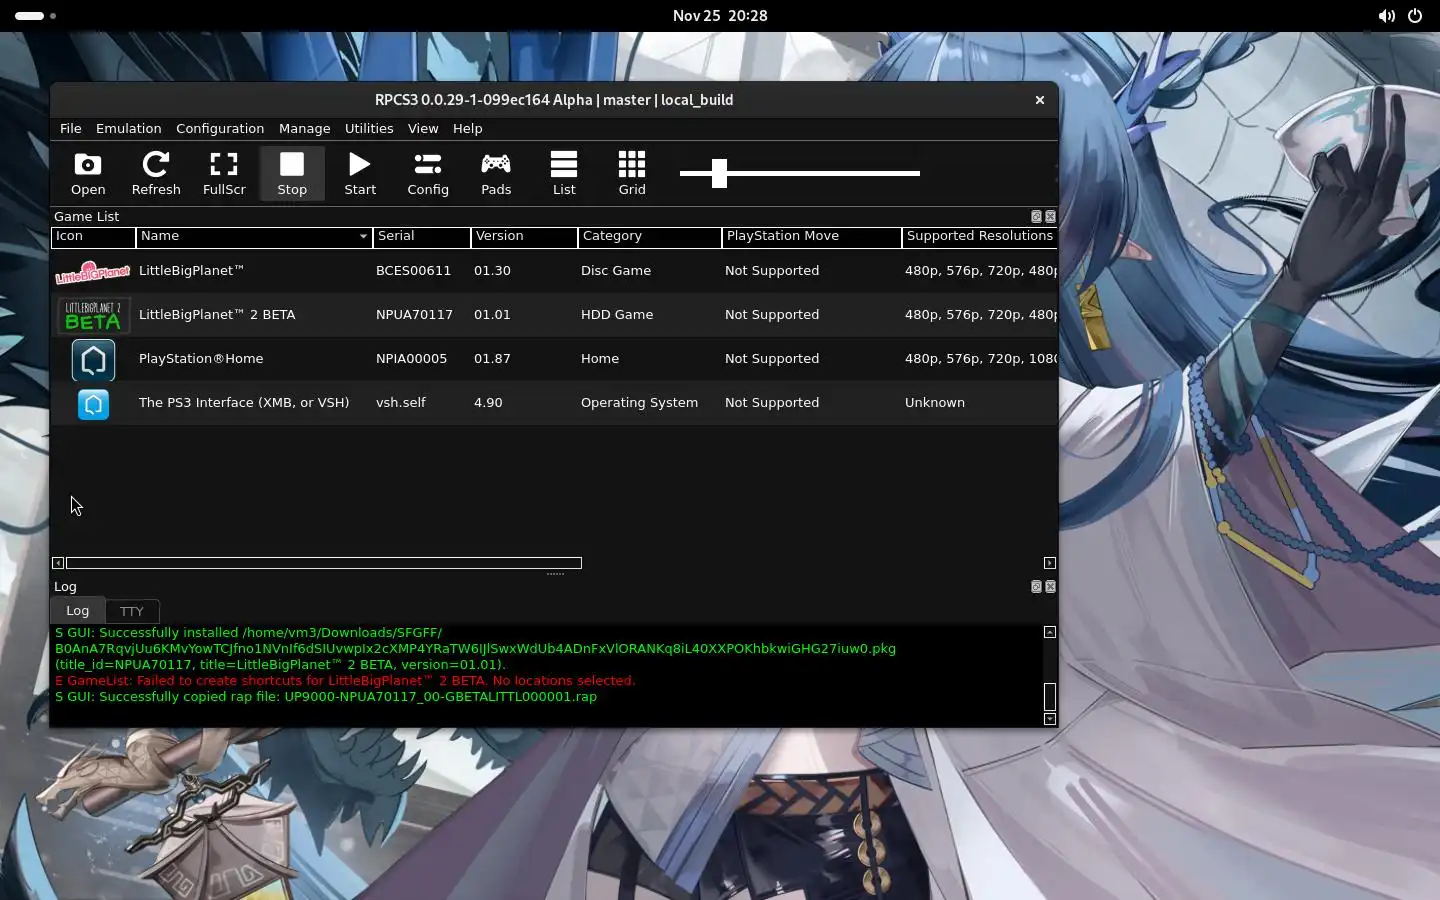This screenshot has width=1440, height=900.
Task: Click game list scroll left arrow
Action: (x=58, y=563)
